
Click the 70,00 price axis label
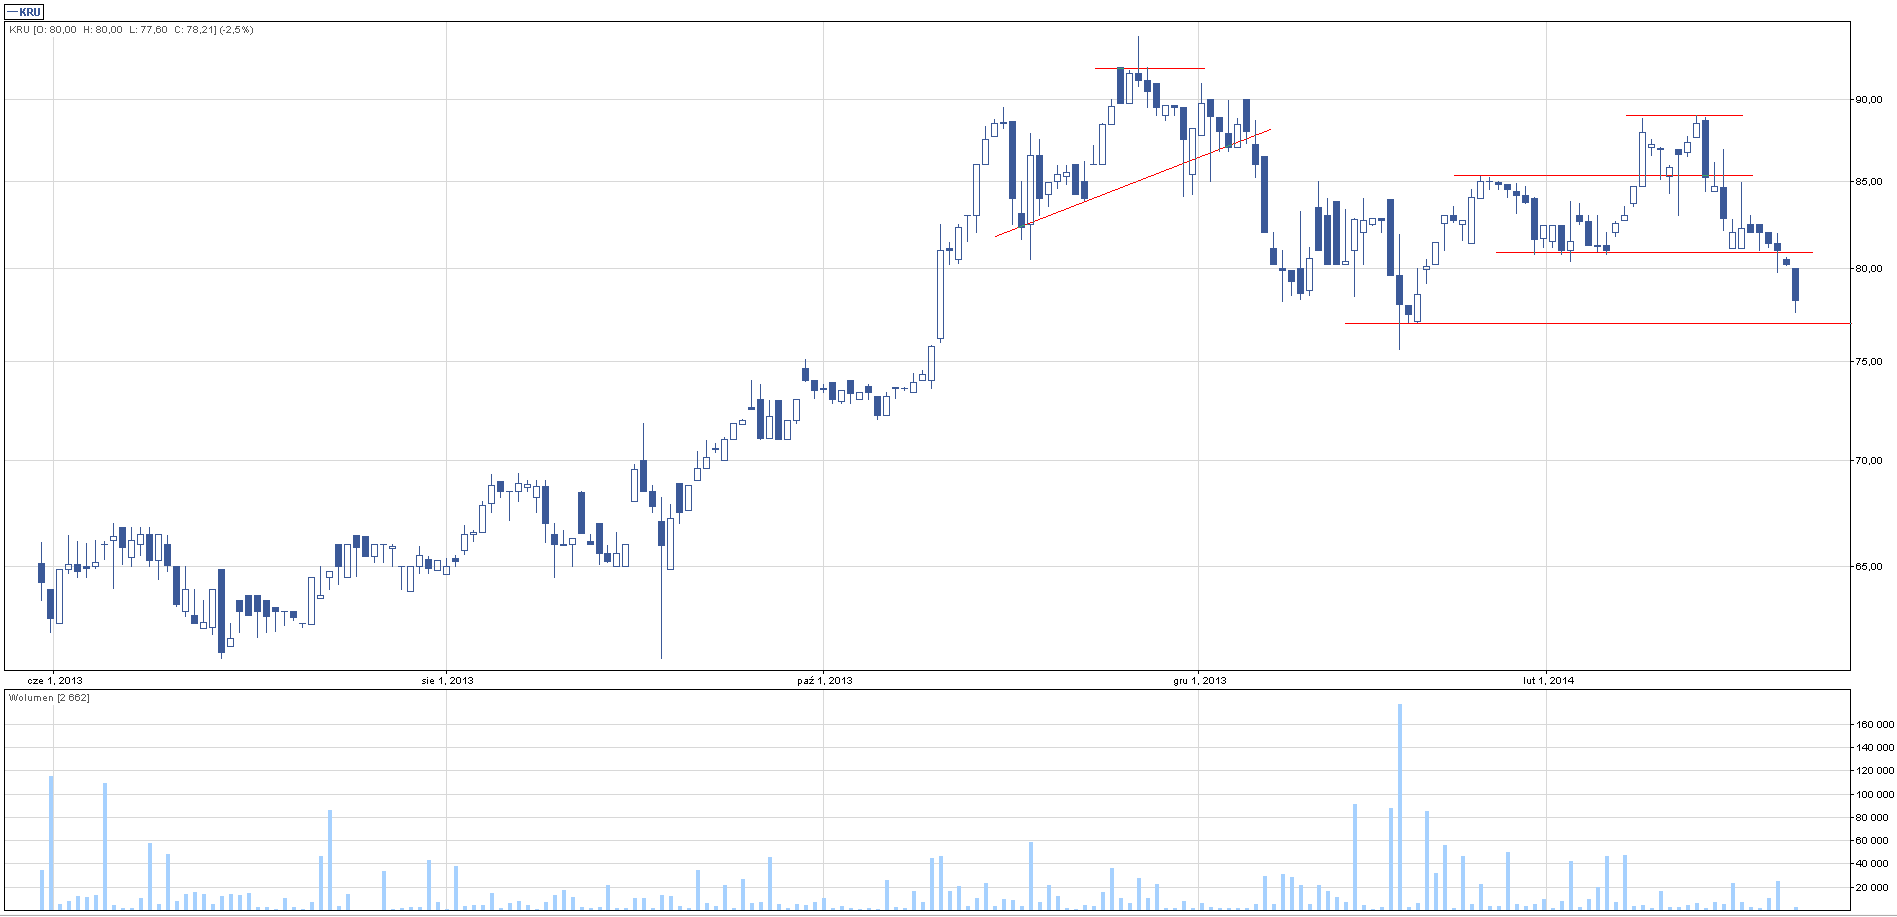click(1869, 461)
